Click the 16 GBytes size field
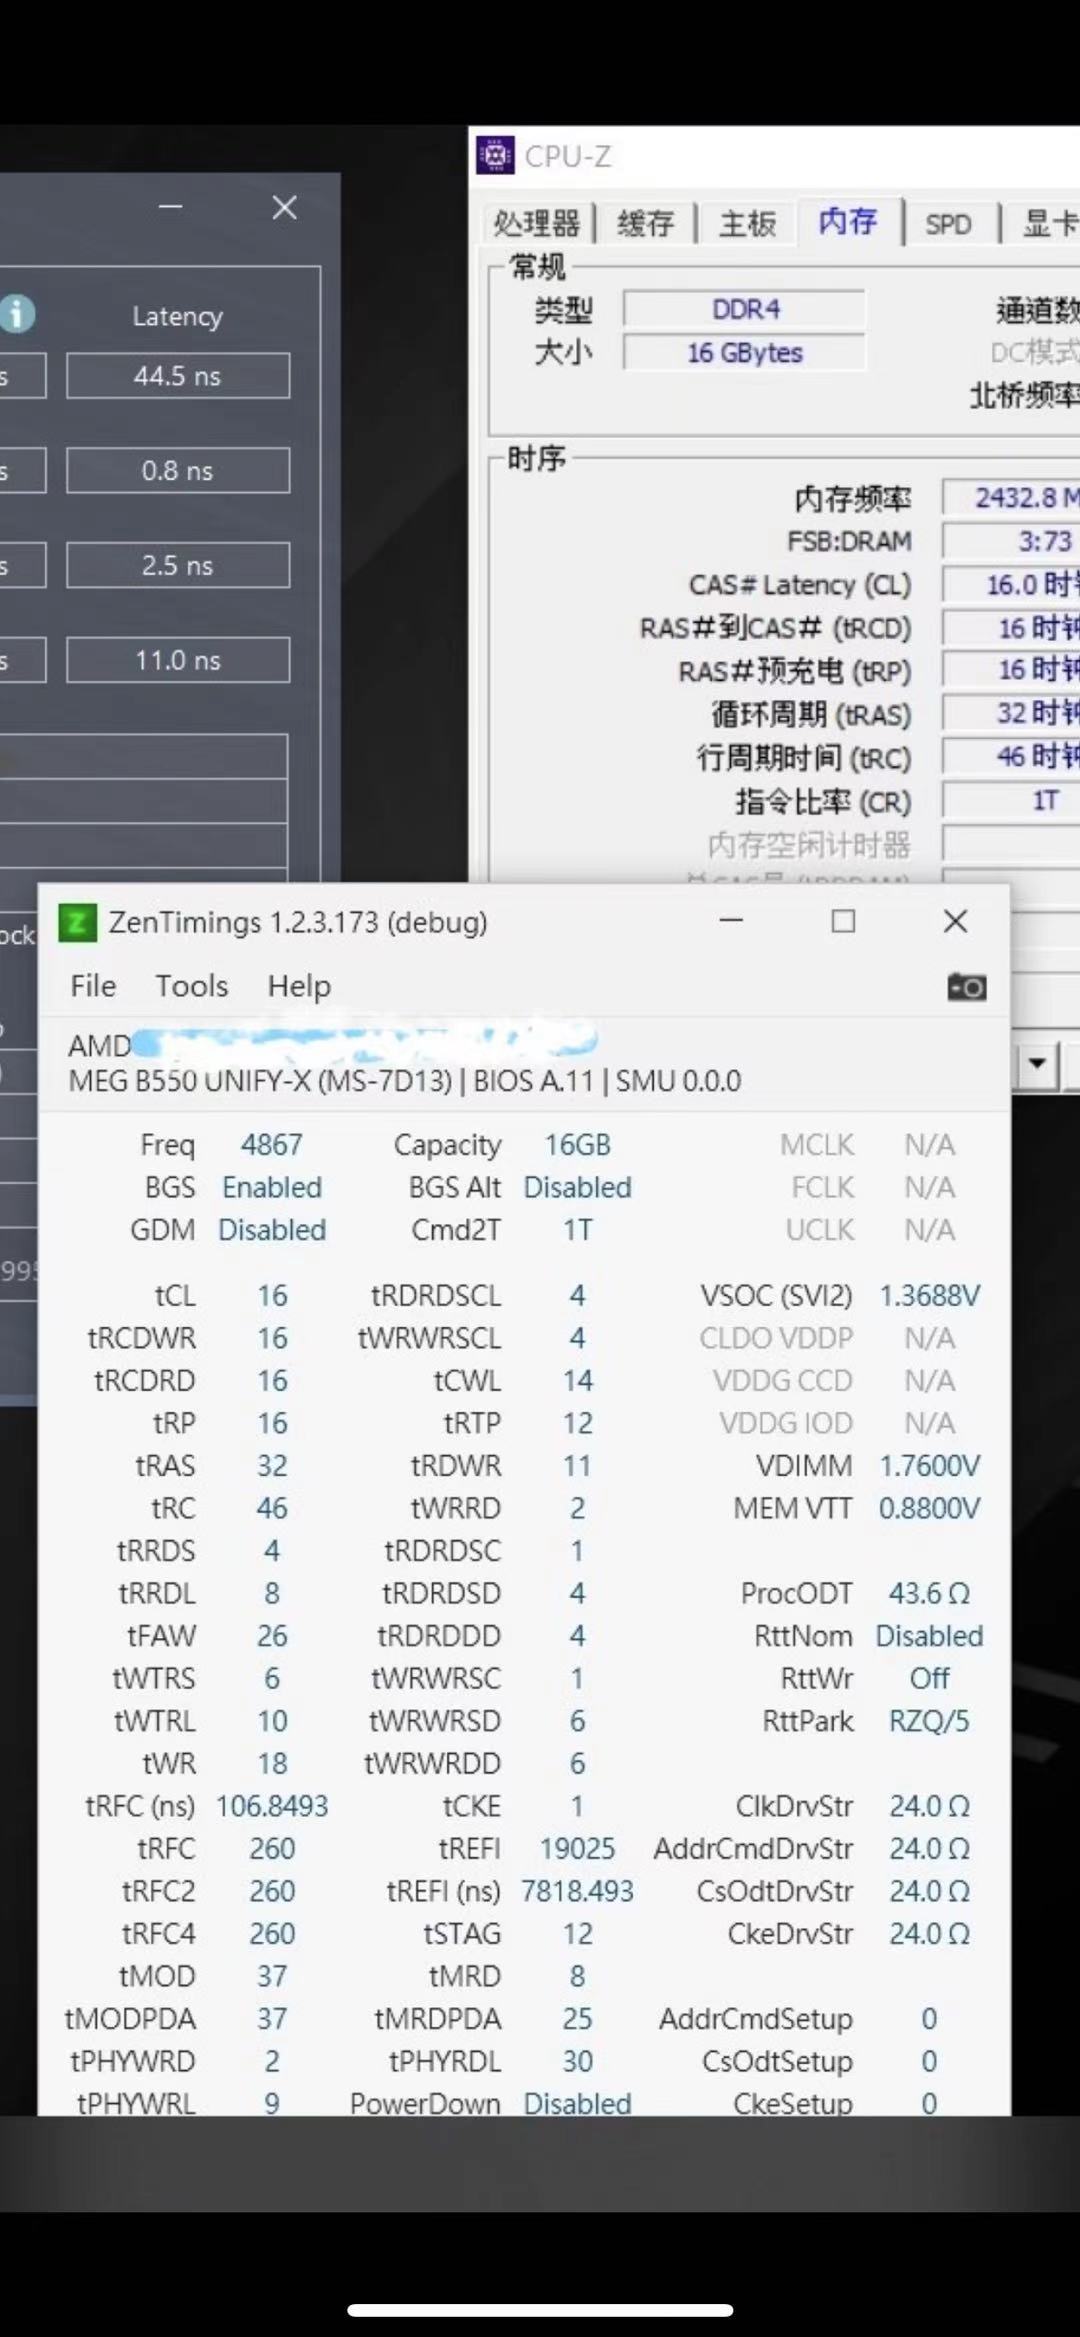Viewport: 1080px width, 2337px height. click(745, 352)
